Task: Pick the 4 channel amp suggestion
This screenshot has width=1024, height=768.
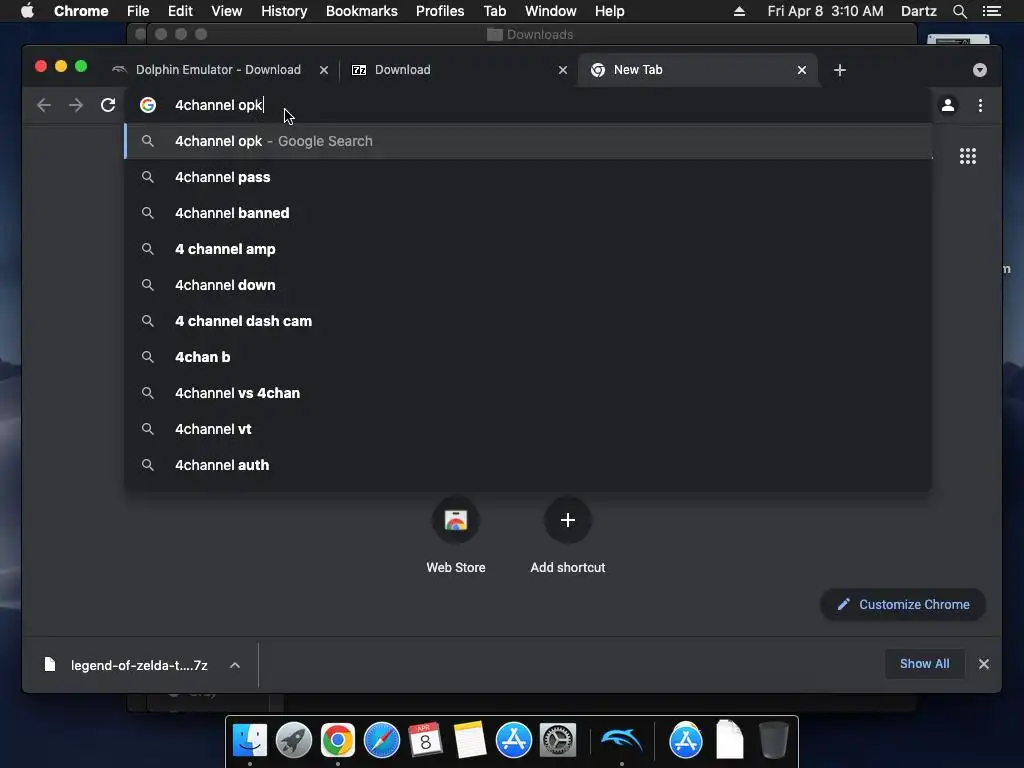Action: pyautogui.click(x=529, y=249)
